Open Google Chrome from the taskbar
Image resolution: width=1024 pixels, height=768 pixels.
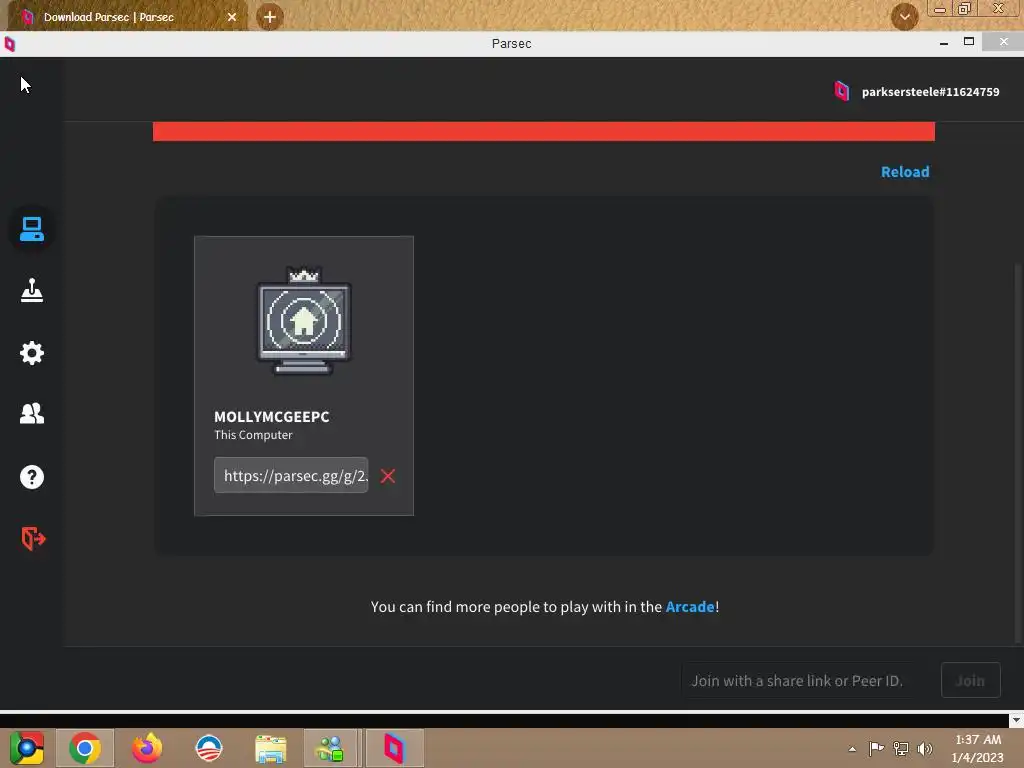[x=84, y=748]
